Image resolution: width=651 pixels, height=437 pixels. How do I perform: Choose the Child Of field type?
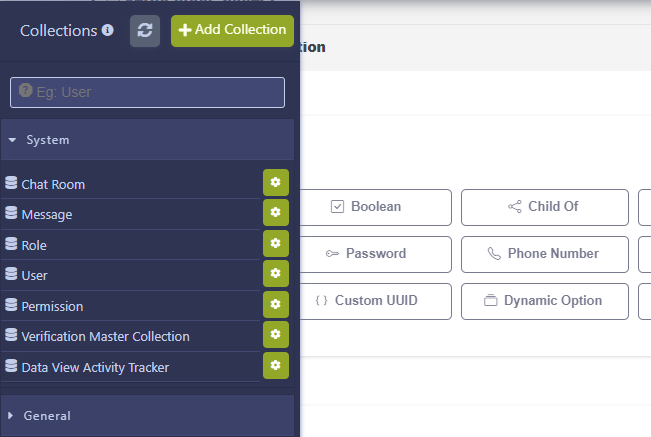(x=544, y=207)
